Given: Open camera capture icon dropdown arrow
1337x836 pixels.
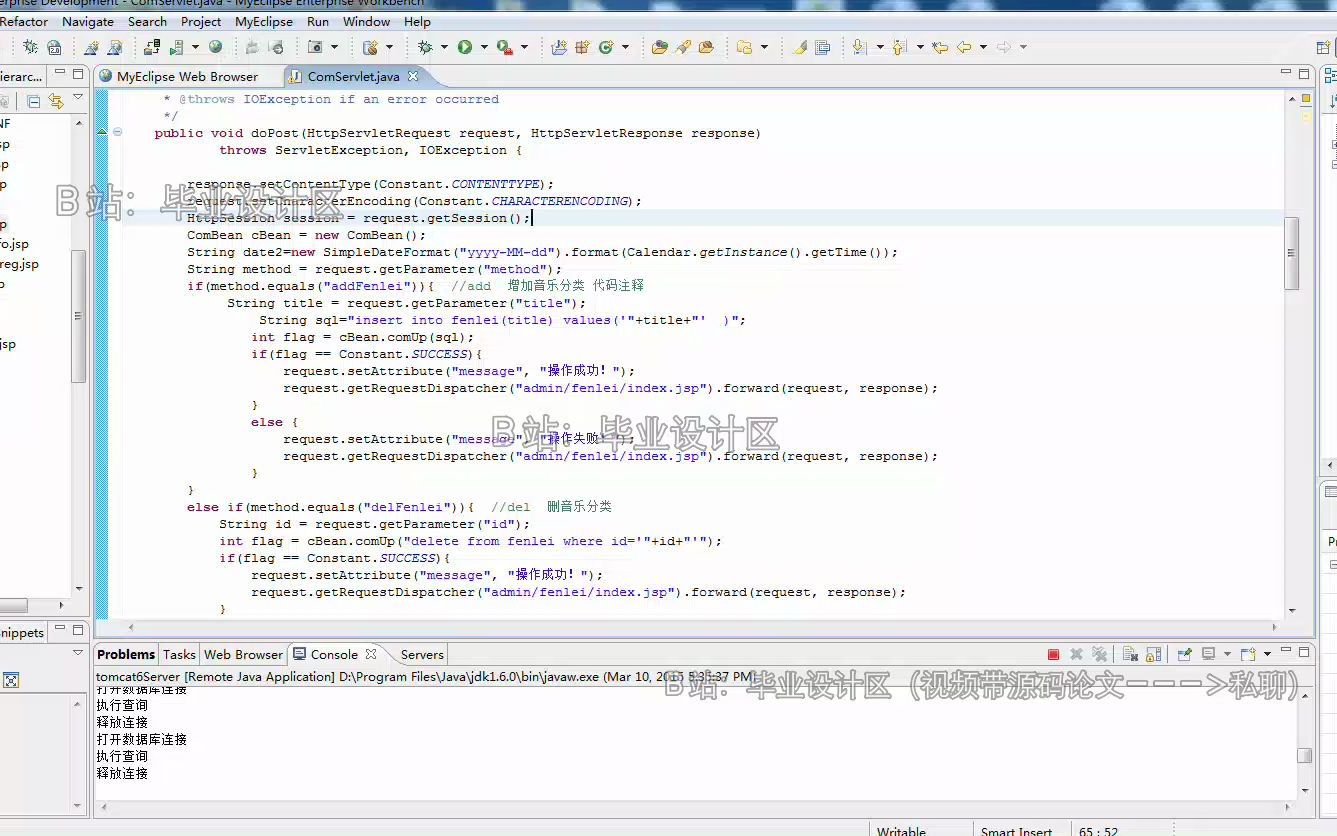Looking at the screenshot, I should [334, 47].
